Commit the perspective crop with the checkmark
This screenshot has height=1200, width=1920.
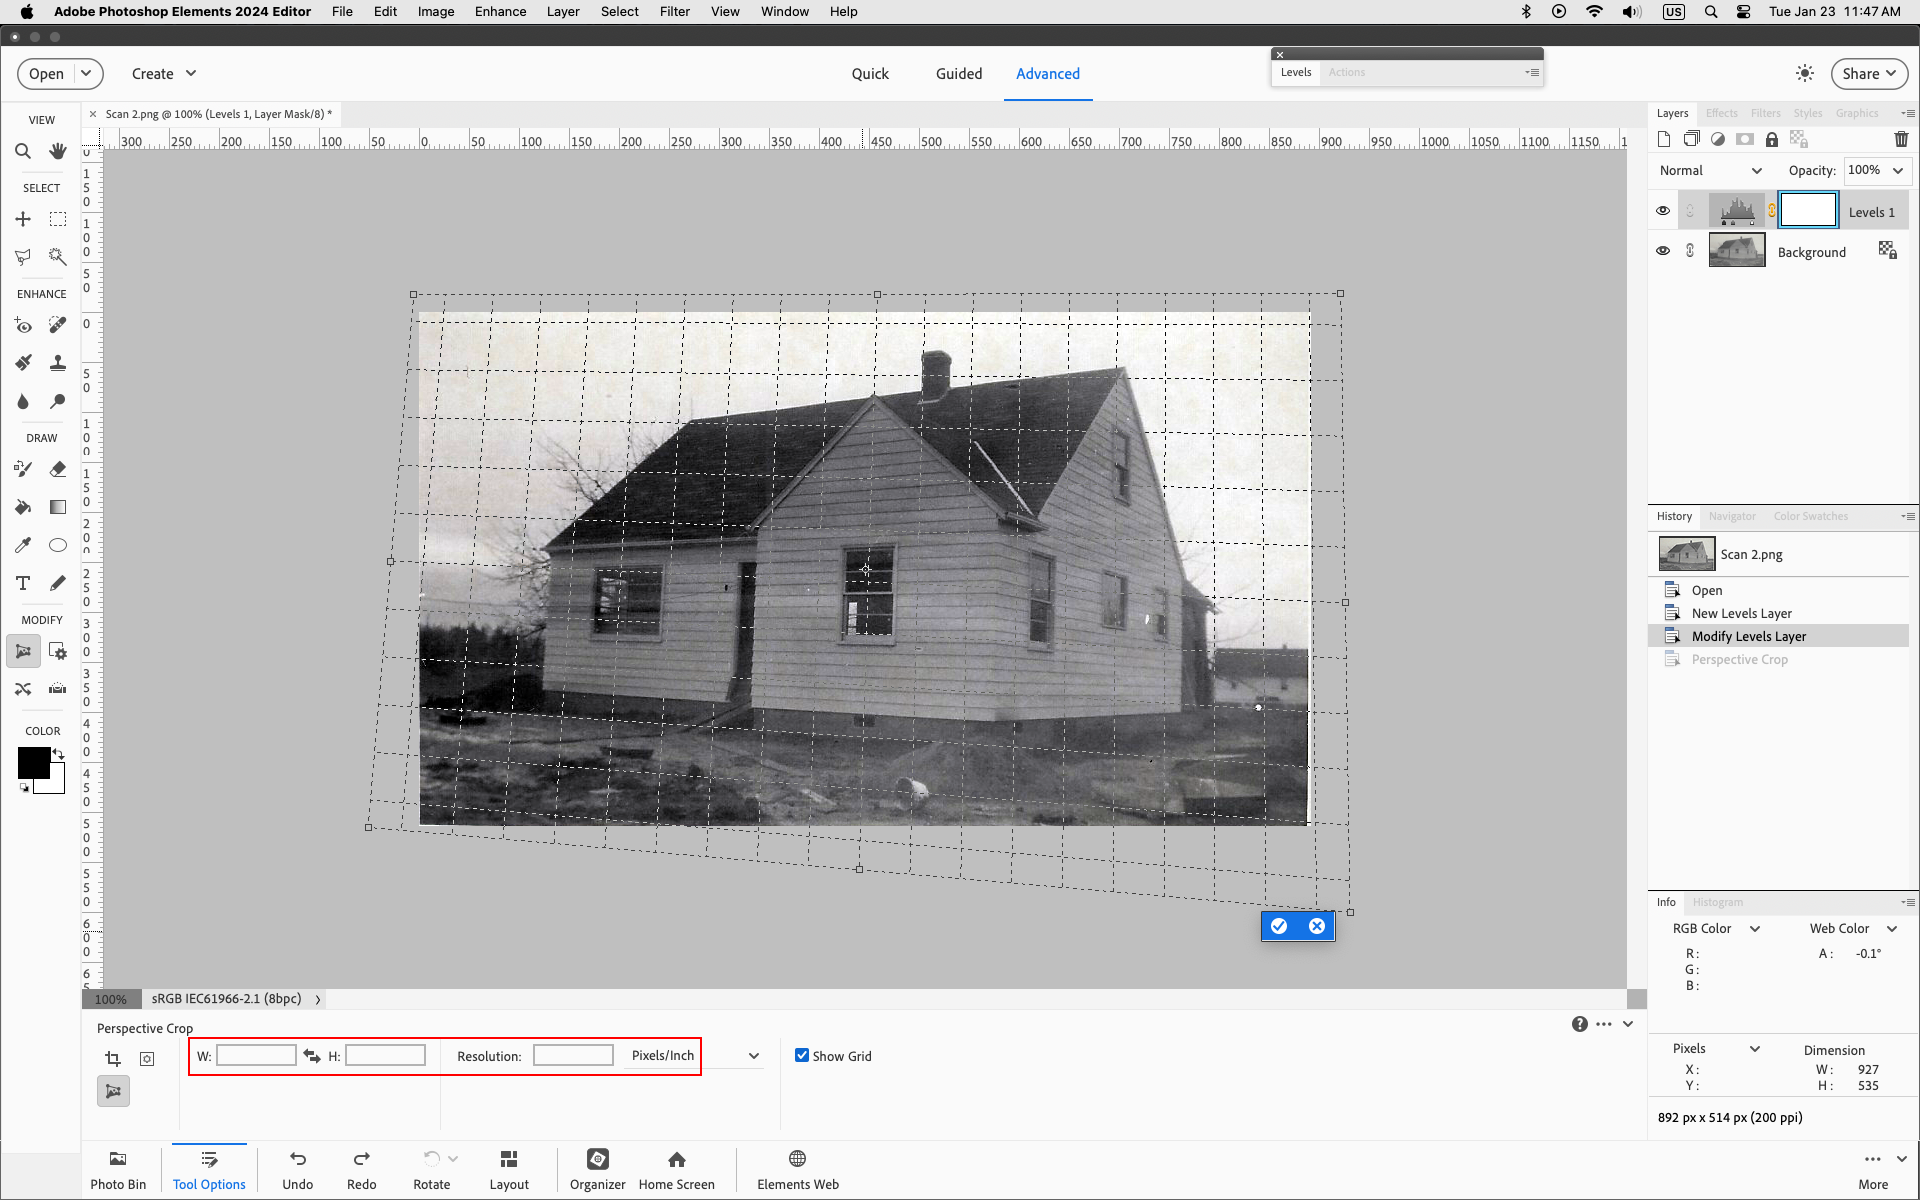[x=1279, y=926]
